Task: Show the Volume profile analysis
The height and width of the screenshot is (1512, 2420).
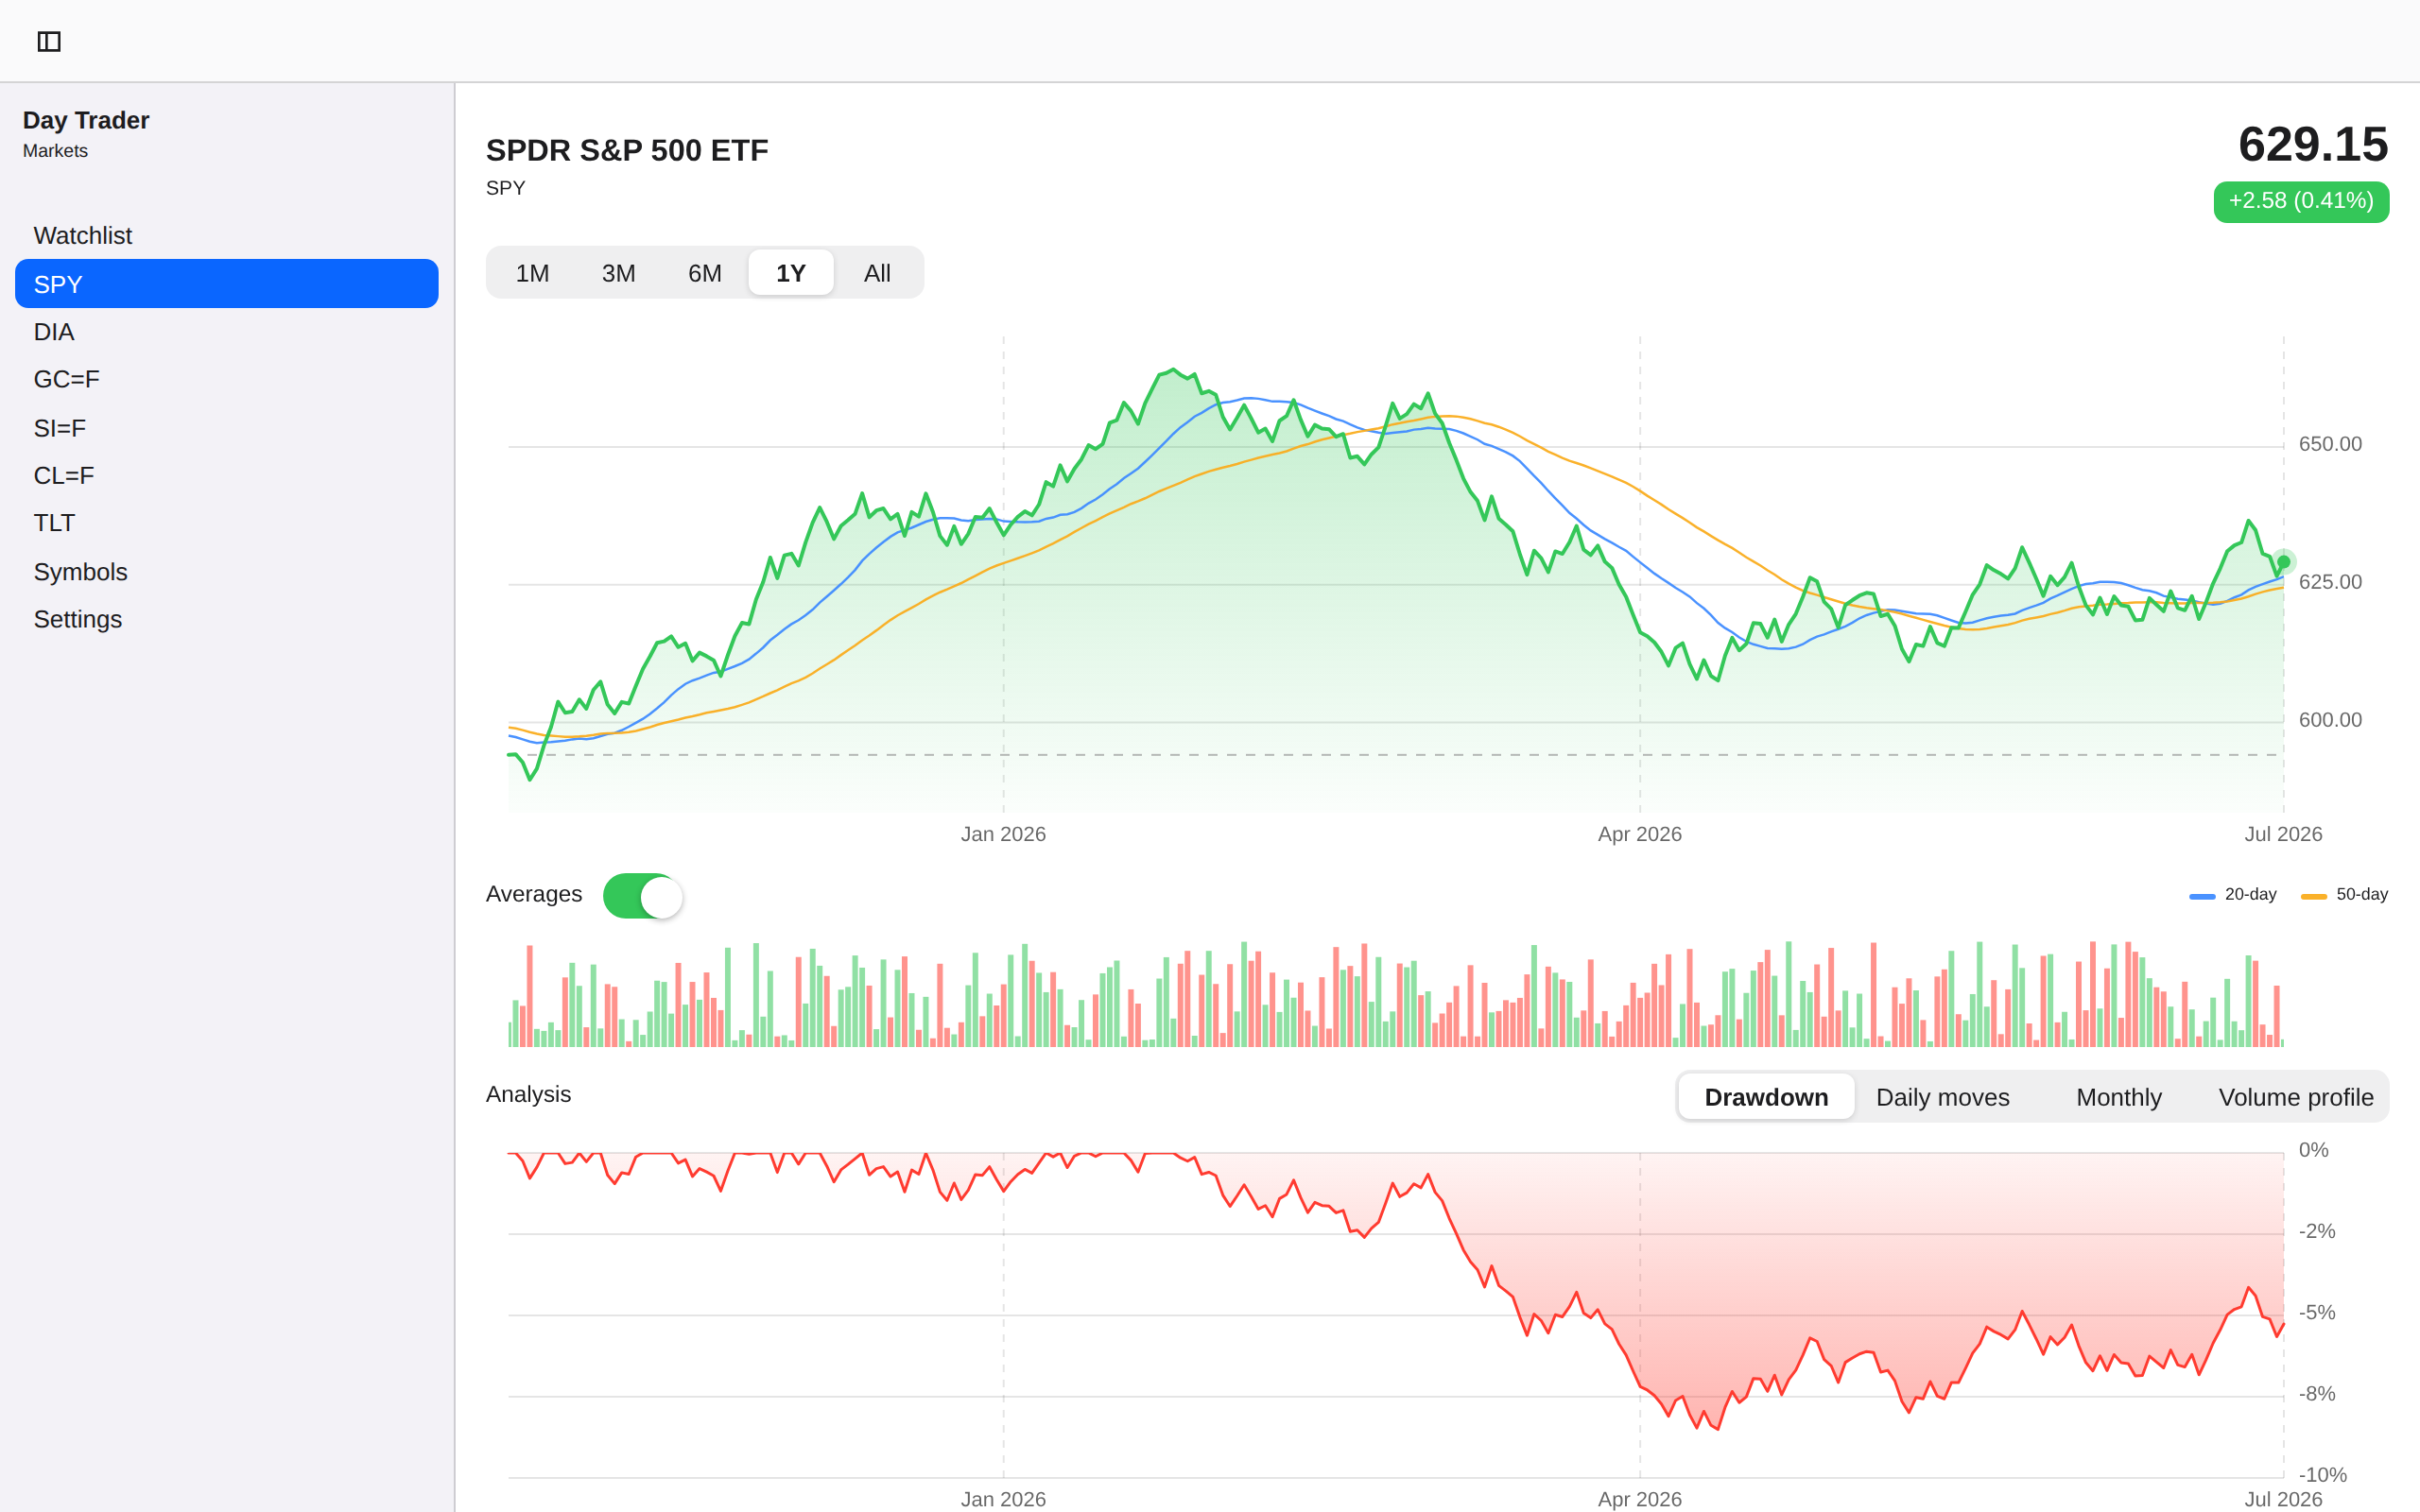Action: [x=2295, y=1097]
